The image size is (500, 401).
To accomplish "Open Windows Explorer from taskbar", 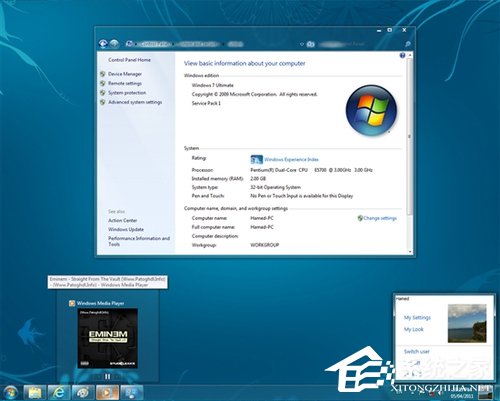I will tap(35, 393).
